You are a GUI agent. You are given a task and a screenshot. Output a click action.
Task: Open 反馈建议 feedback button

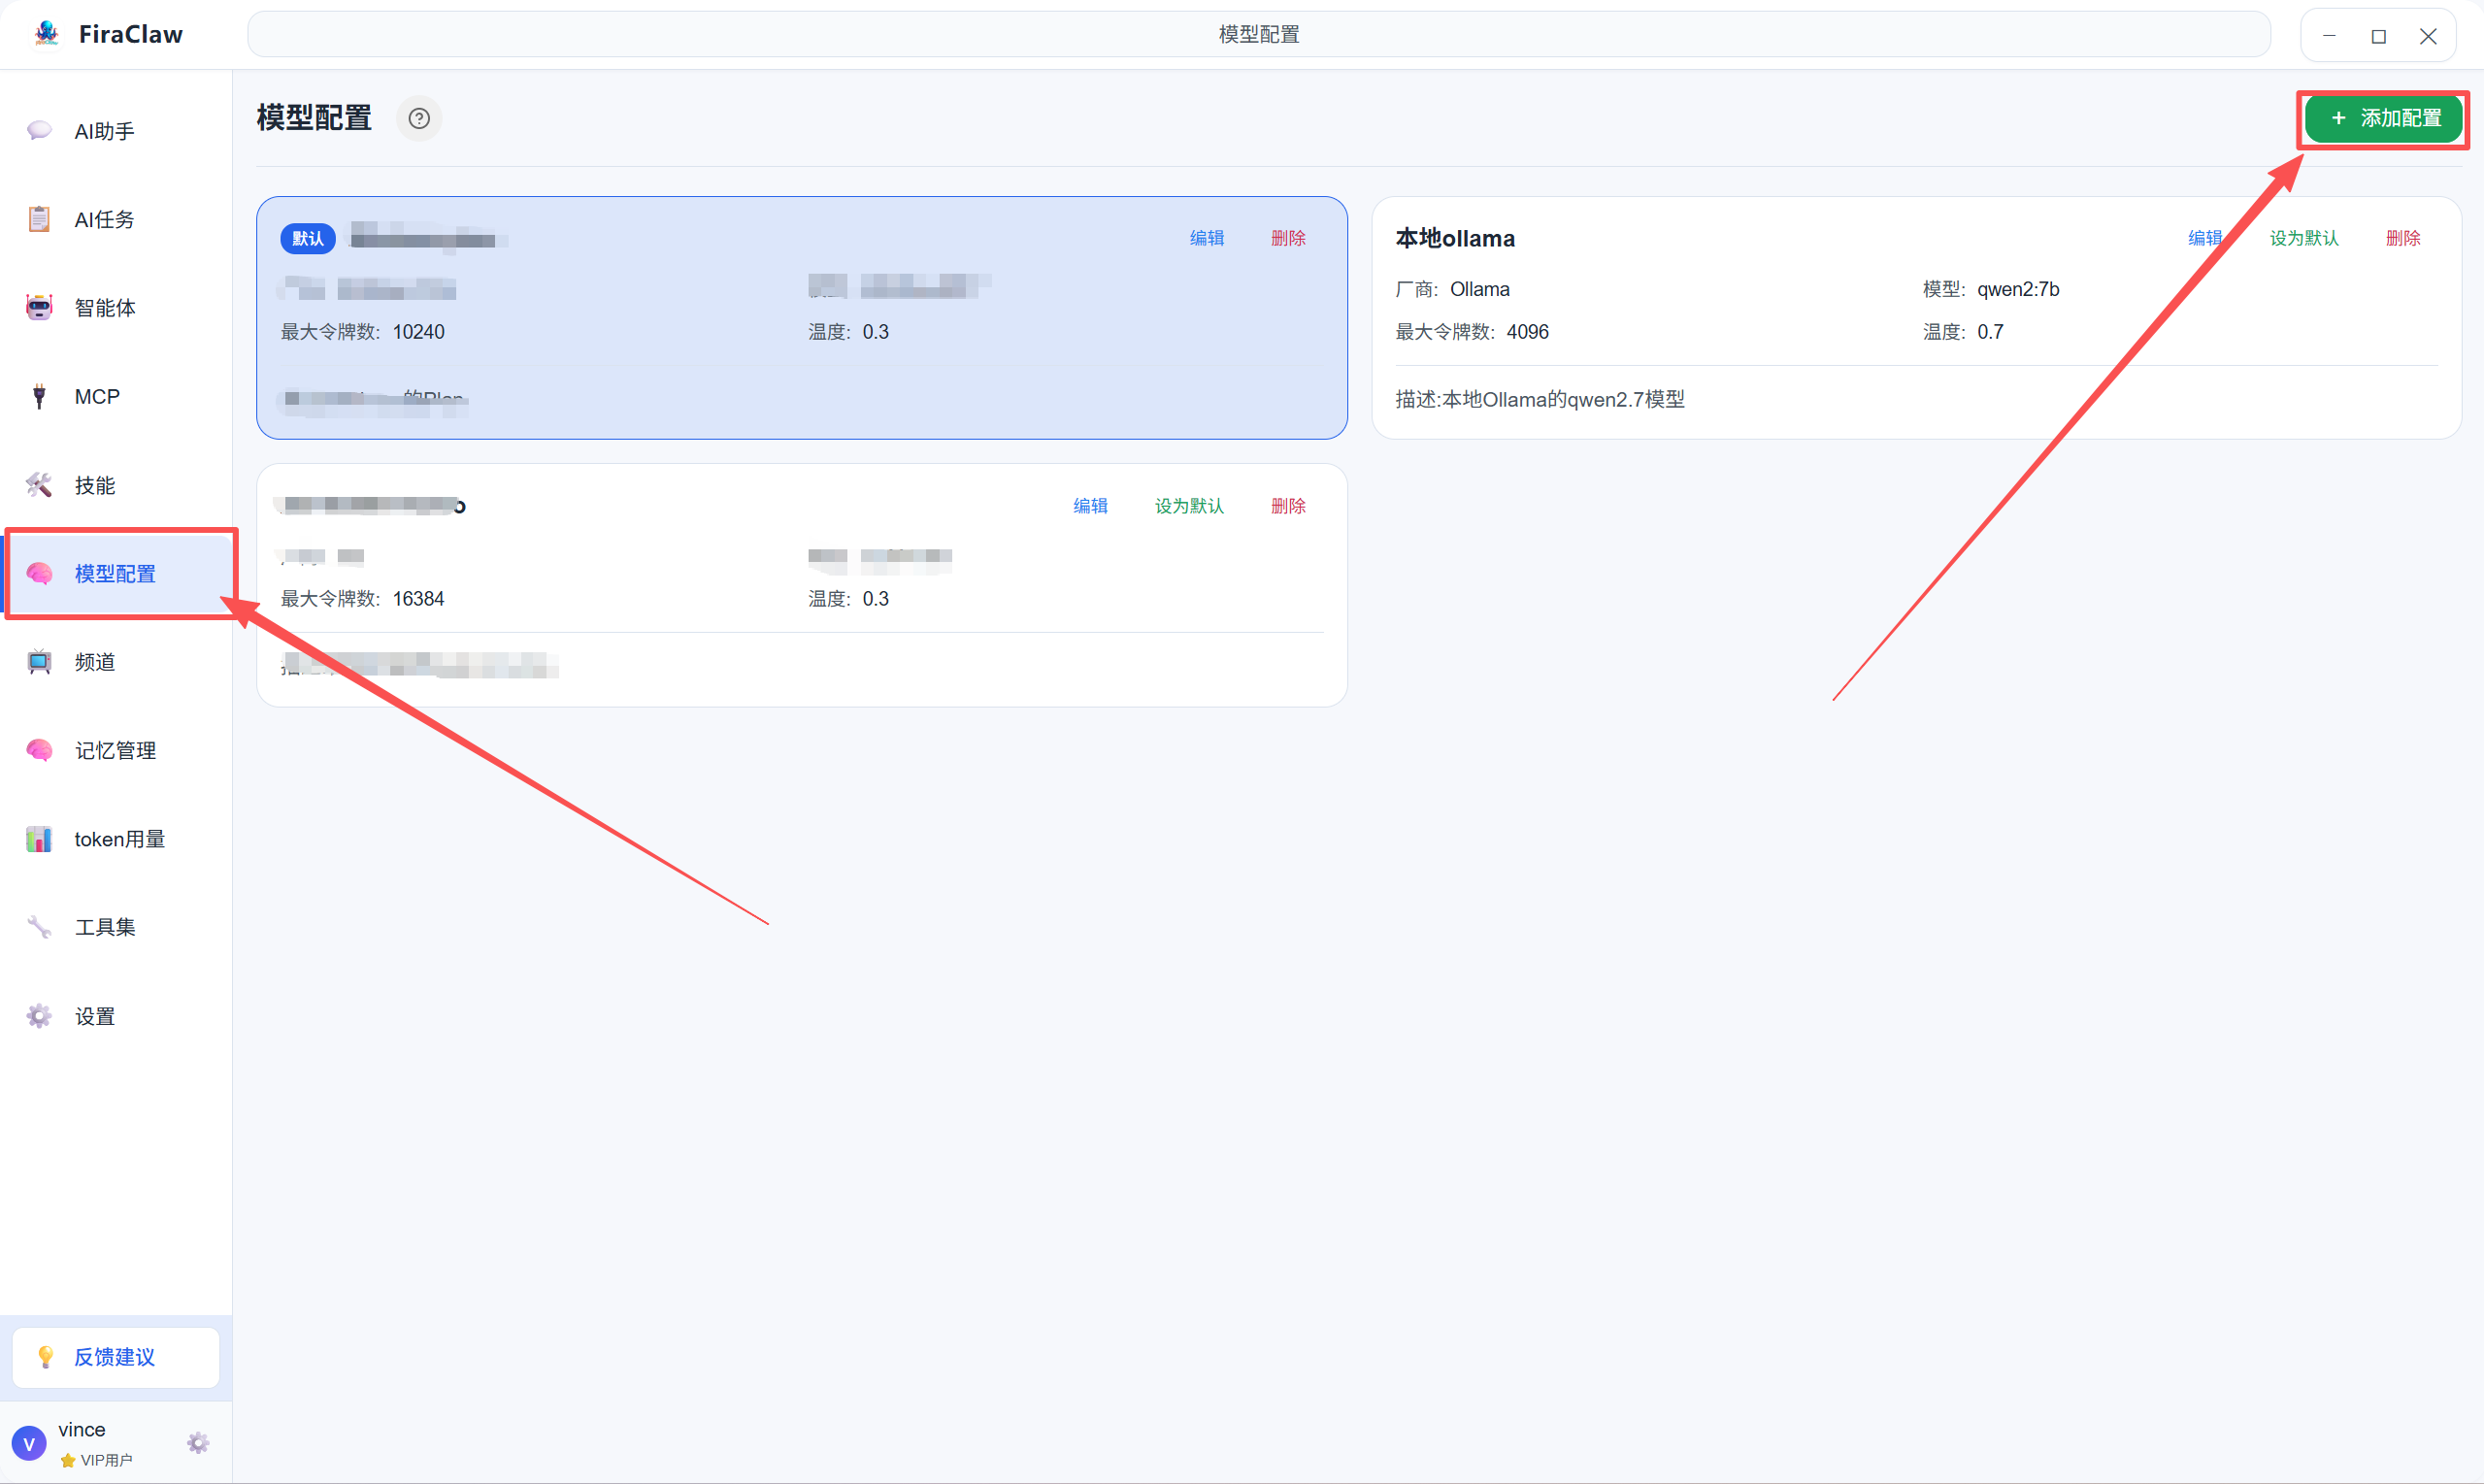tap(116, 1358)
